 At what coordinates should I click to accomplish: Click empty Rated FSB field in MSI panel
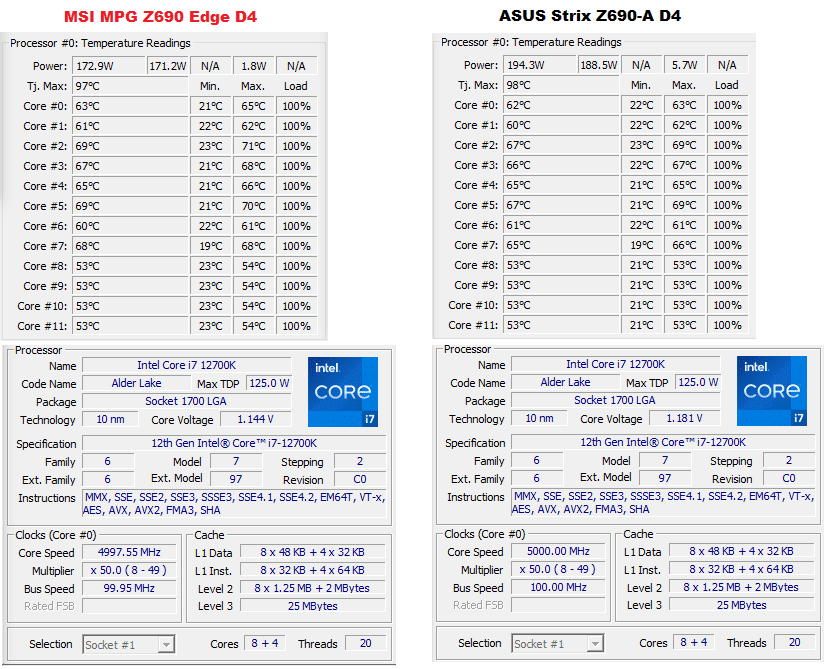[x=129, y=606]
